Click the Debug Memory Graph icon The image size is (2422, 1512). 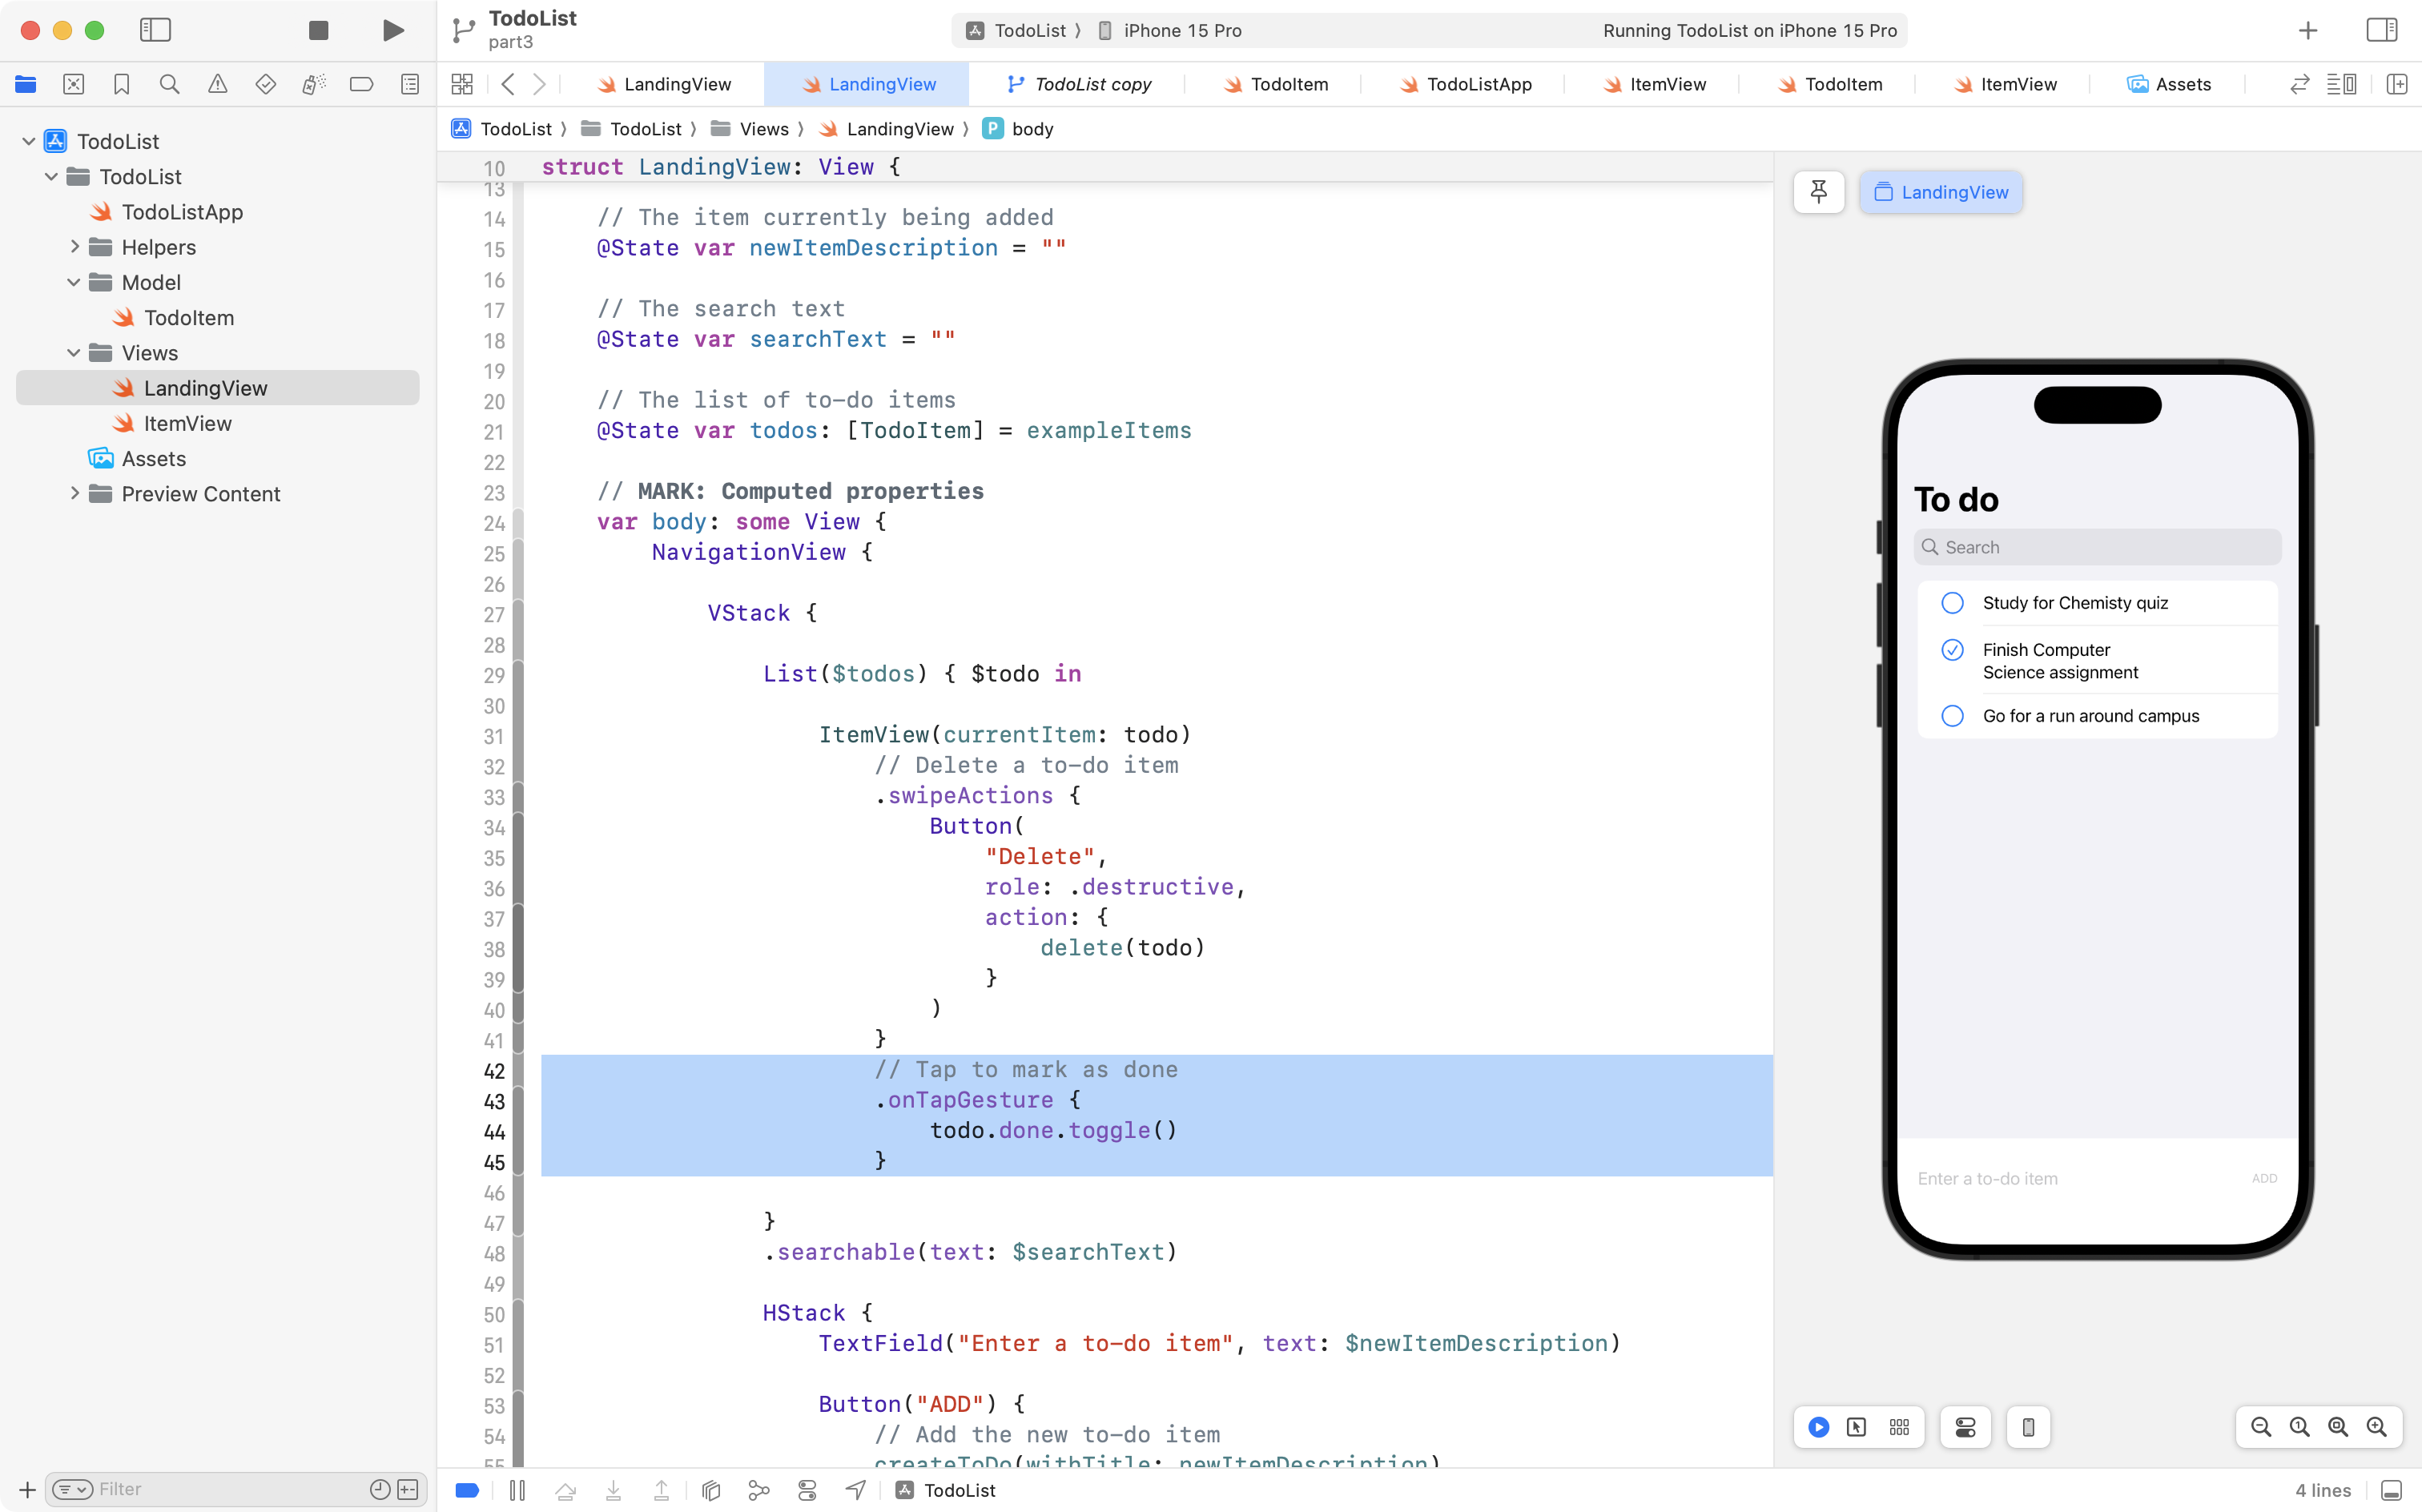[x=759, y=1490]
